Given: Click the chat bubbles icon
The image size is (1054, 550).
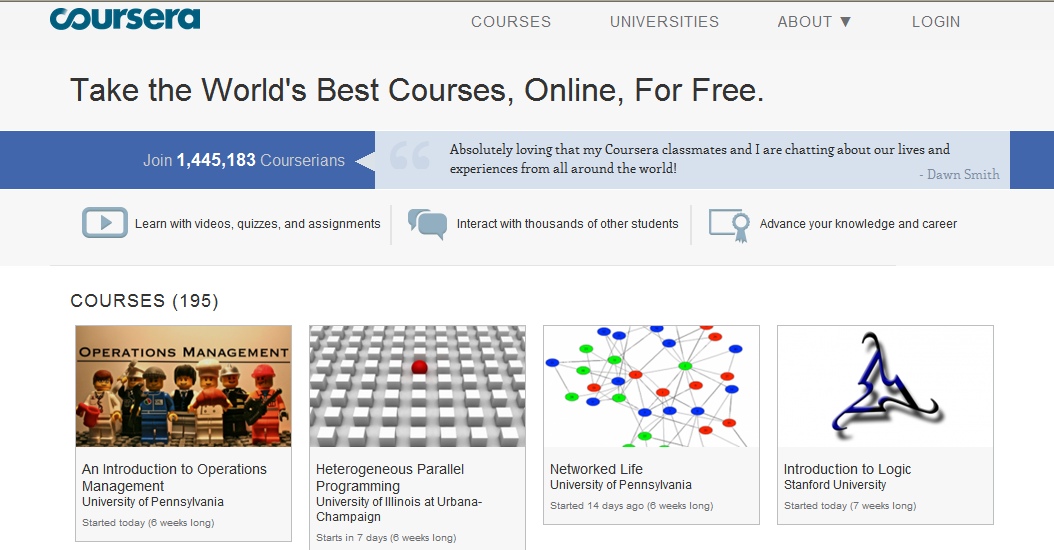Looking at the screenshot, I should pyautogui.click(x=428, y=224).
